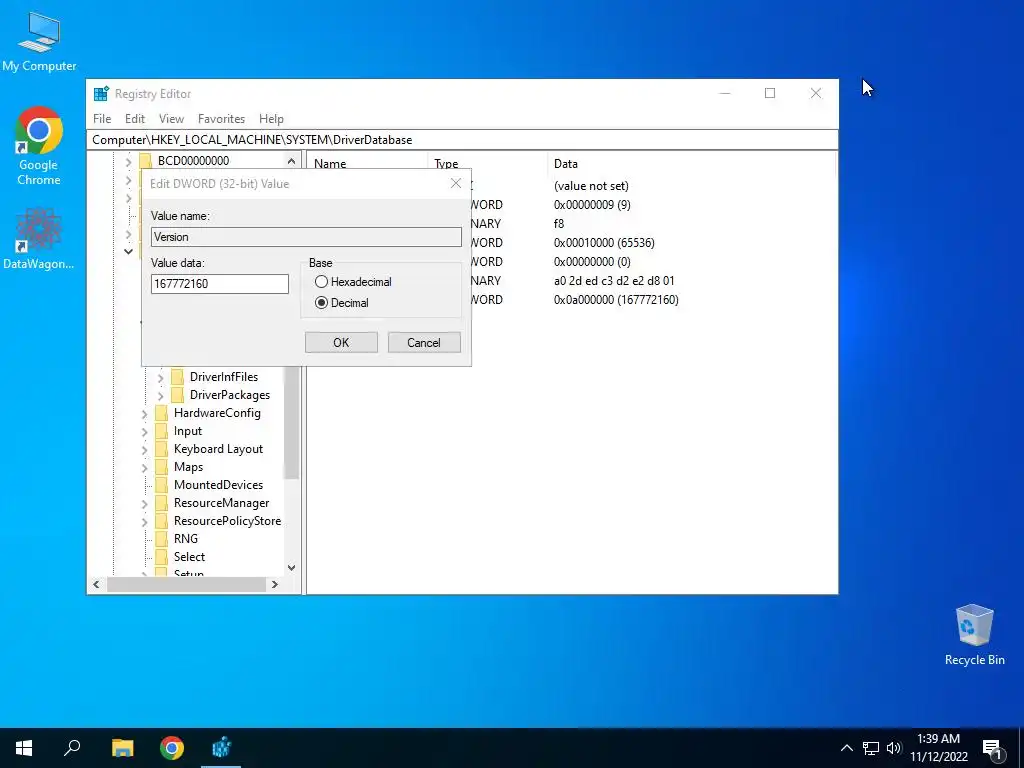Expand the ResourcePolicyStore key
The image size is (1024, 768).
coord(144,520)
